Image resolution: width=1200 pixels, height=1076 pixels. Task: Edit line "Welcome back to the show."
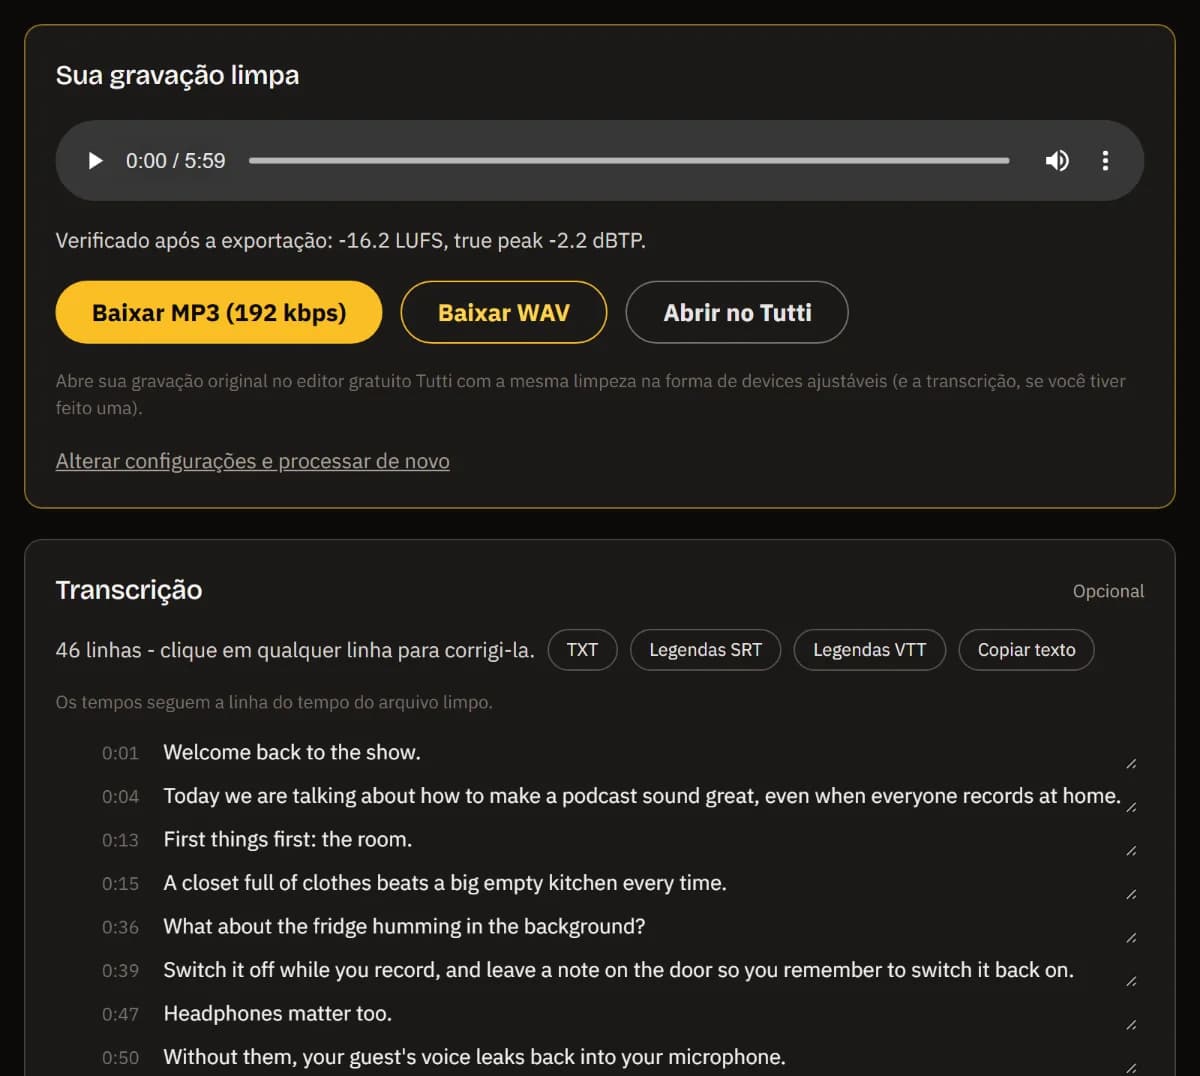point(650,753)
